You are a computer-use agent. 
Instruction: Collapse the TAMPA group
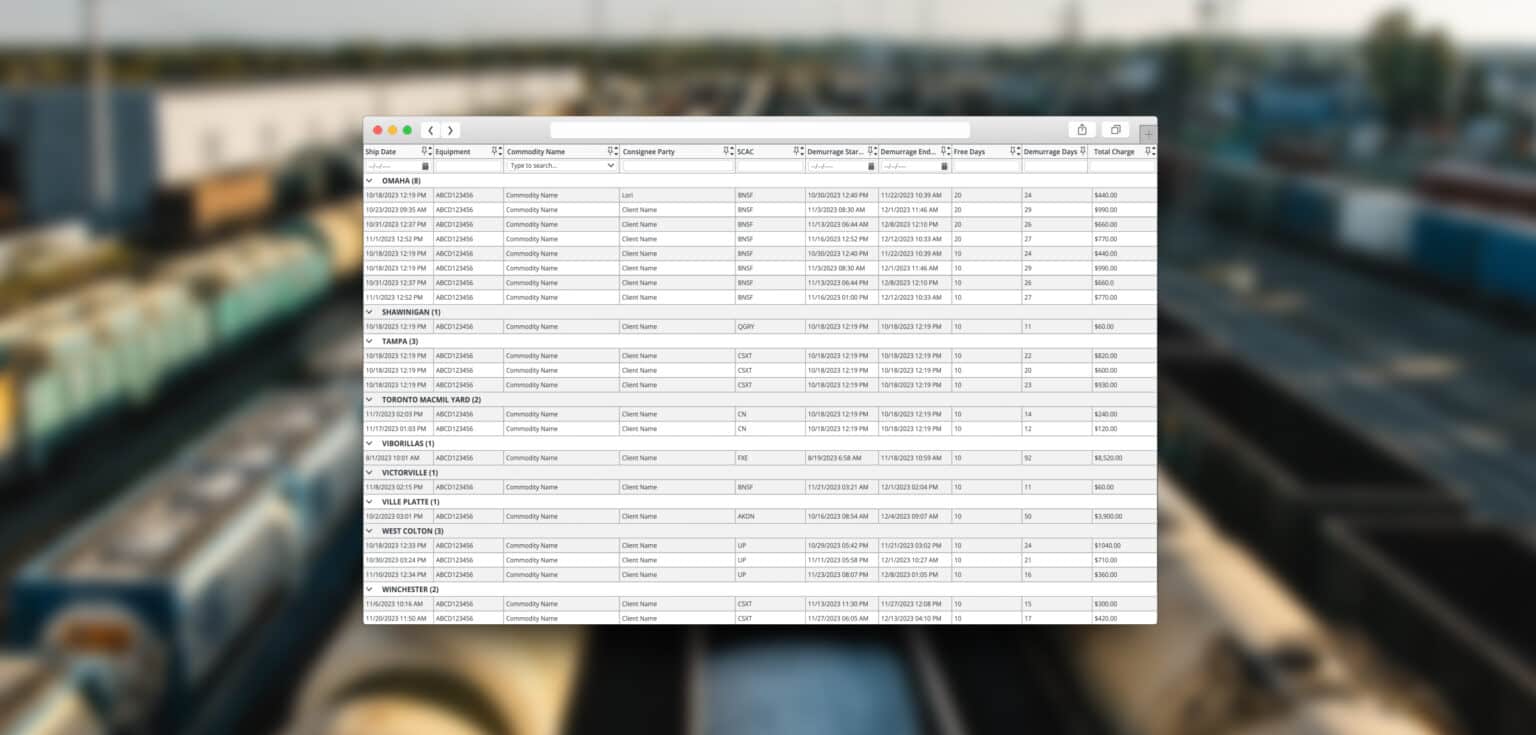point(370,341)
